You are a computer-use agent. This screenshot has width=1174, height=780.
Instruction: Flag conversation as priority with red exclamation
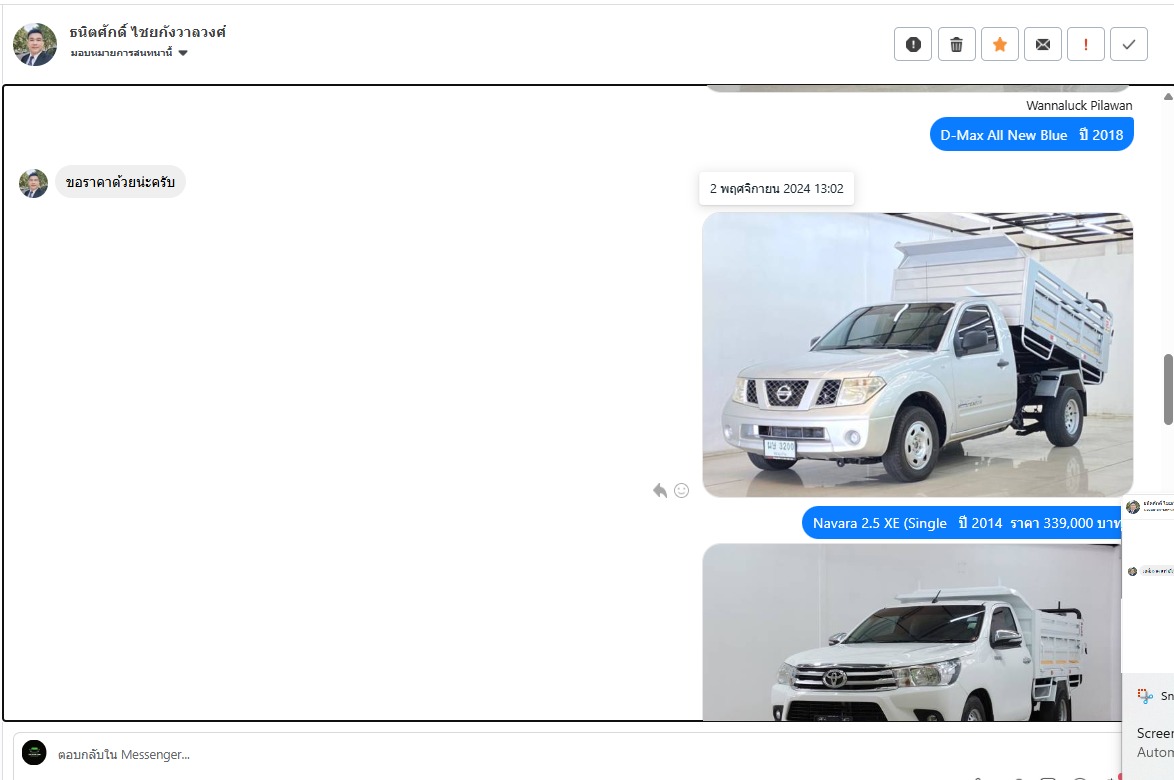point(1086,44)
